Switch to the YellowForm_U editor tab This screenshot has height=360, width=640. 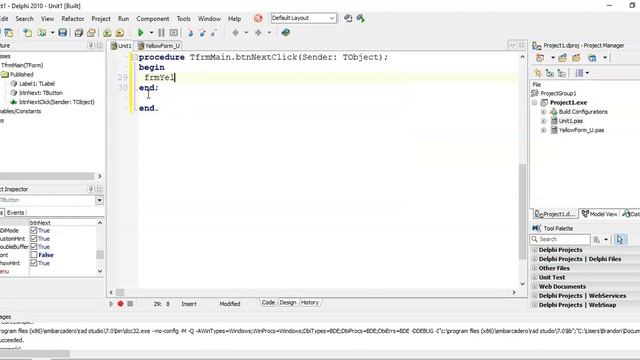click(x=159, y=46)
